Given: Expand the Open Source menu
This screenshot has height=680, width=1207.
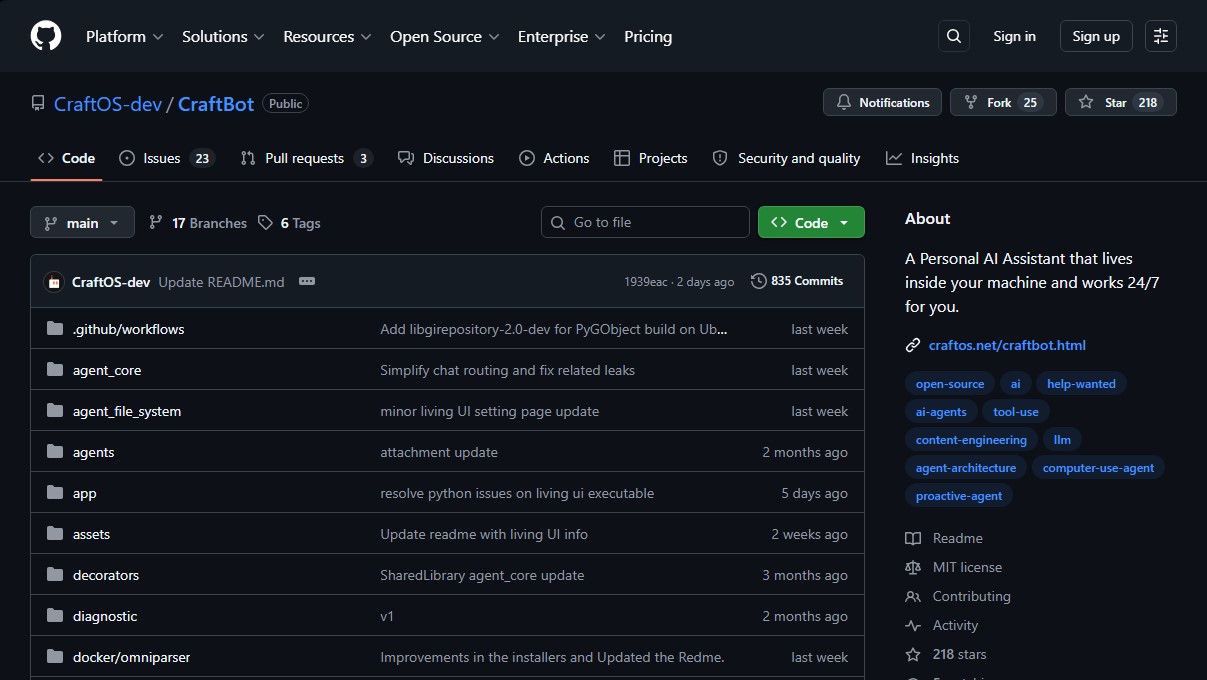Looking at the screenshot, I should coord(444,36).
